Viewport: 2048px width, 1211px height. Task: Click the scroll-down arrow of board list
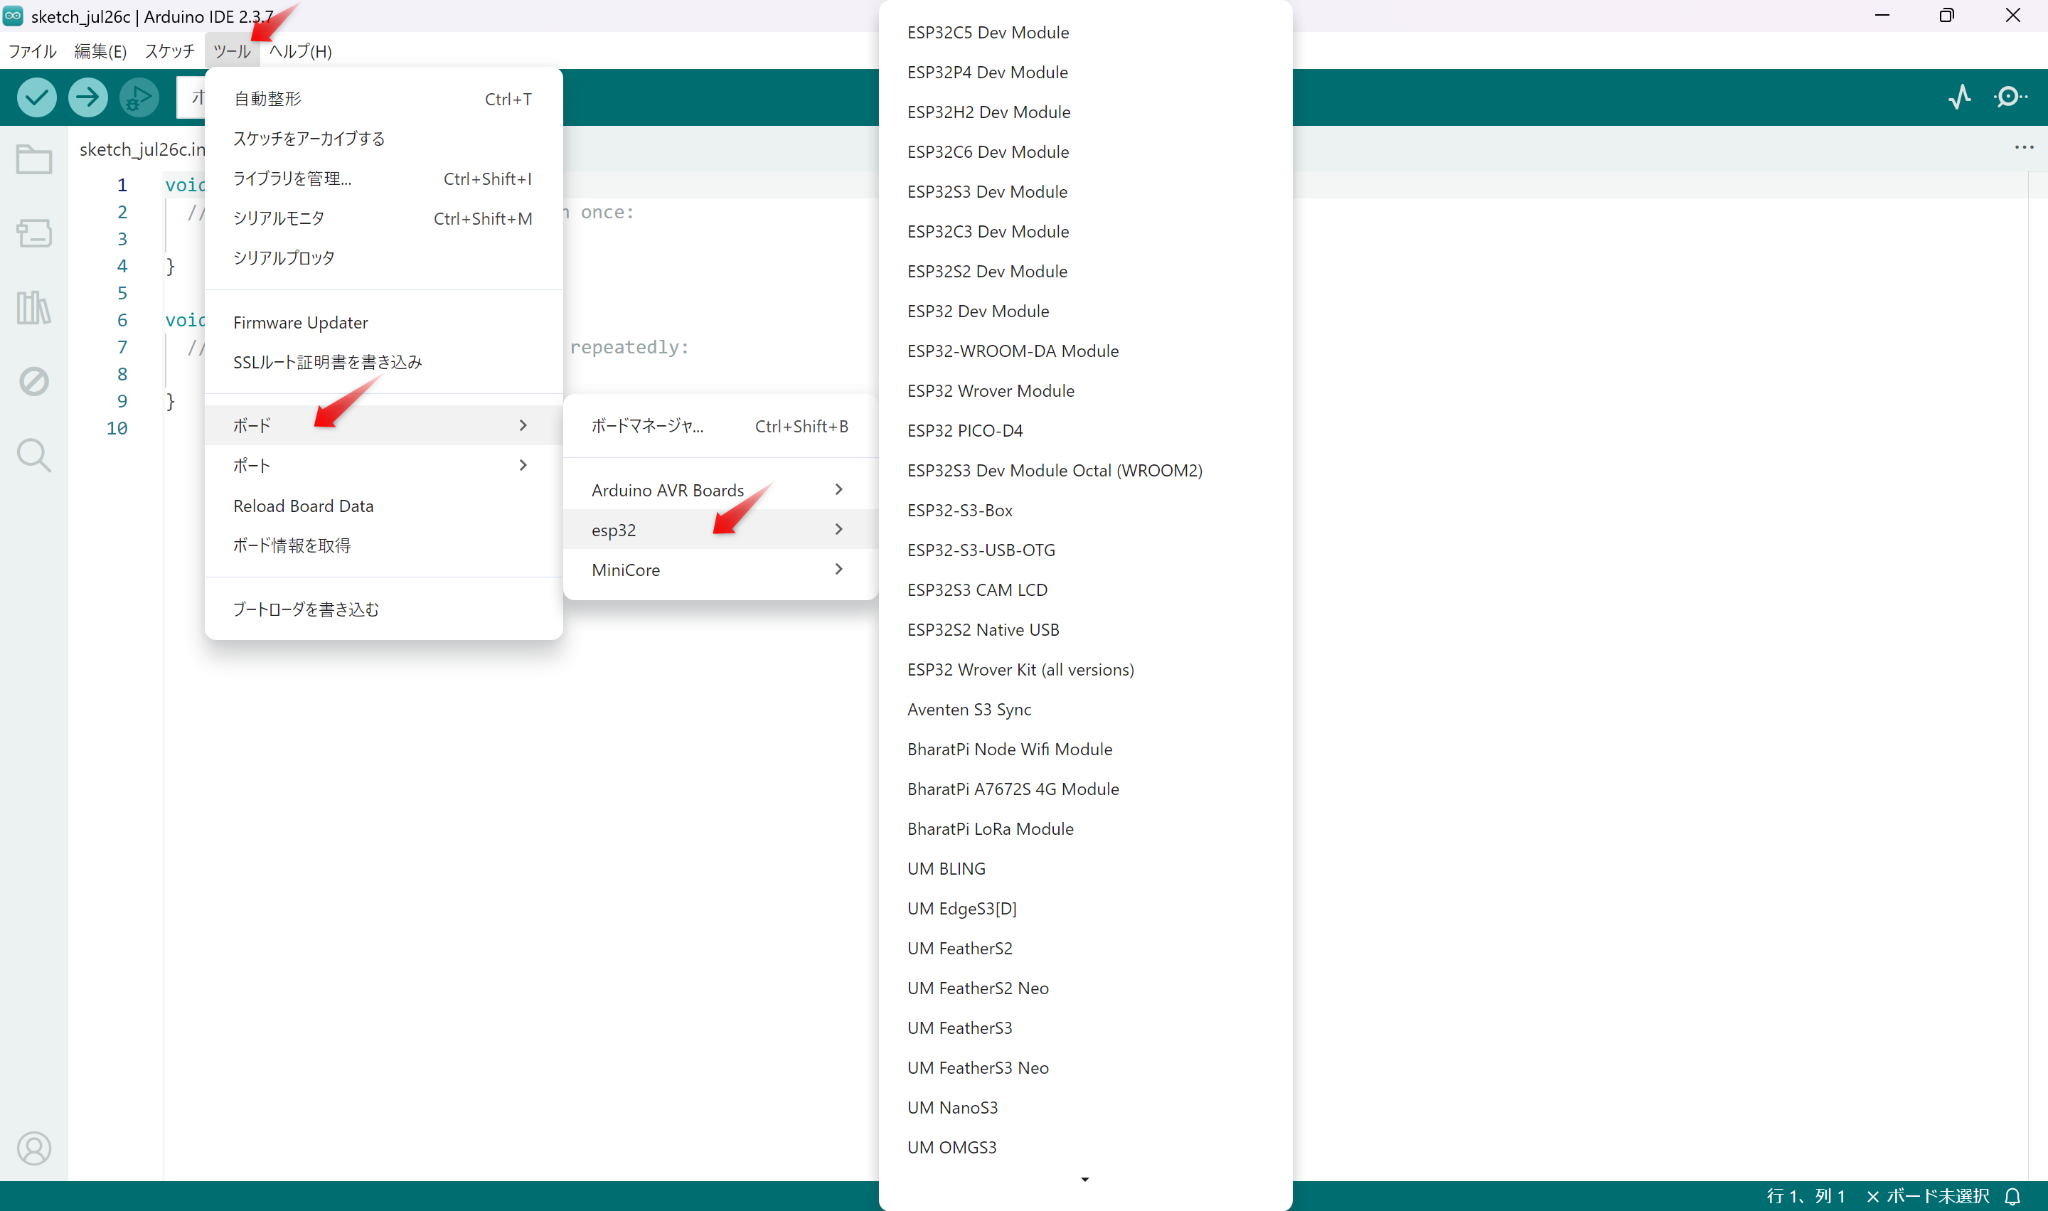(x=1085, y=1180)
